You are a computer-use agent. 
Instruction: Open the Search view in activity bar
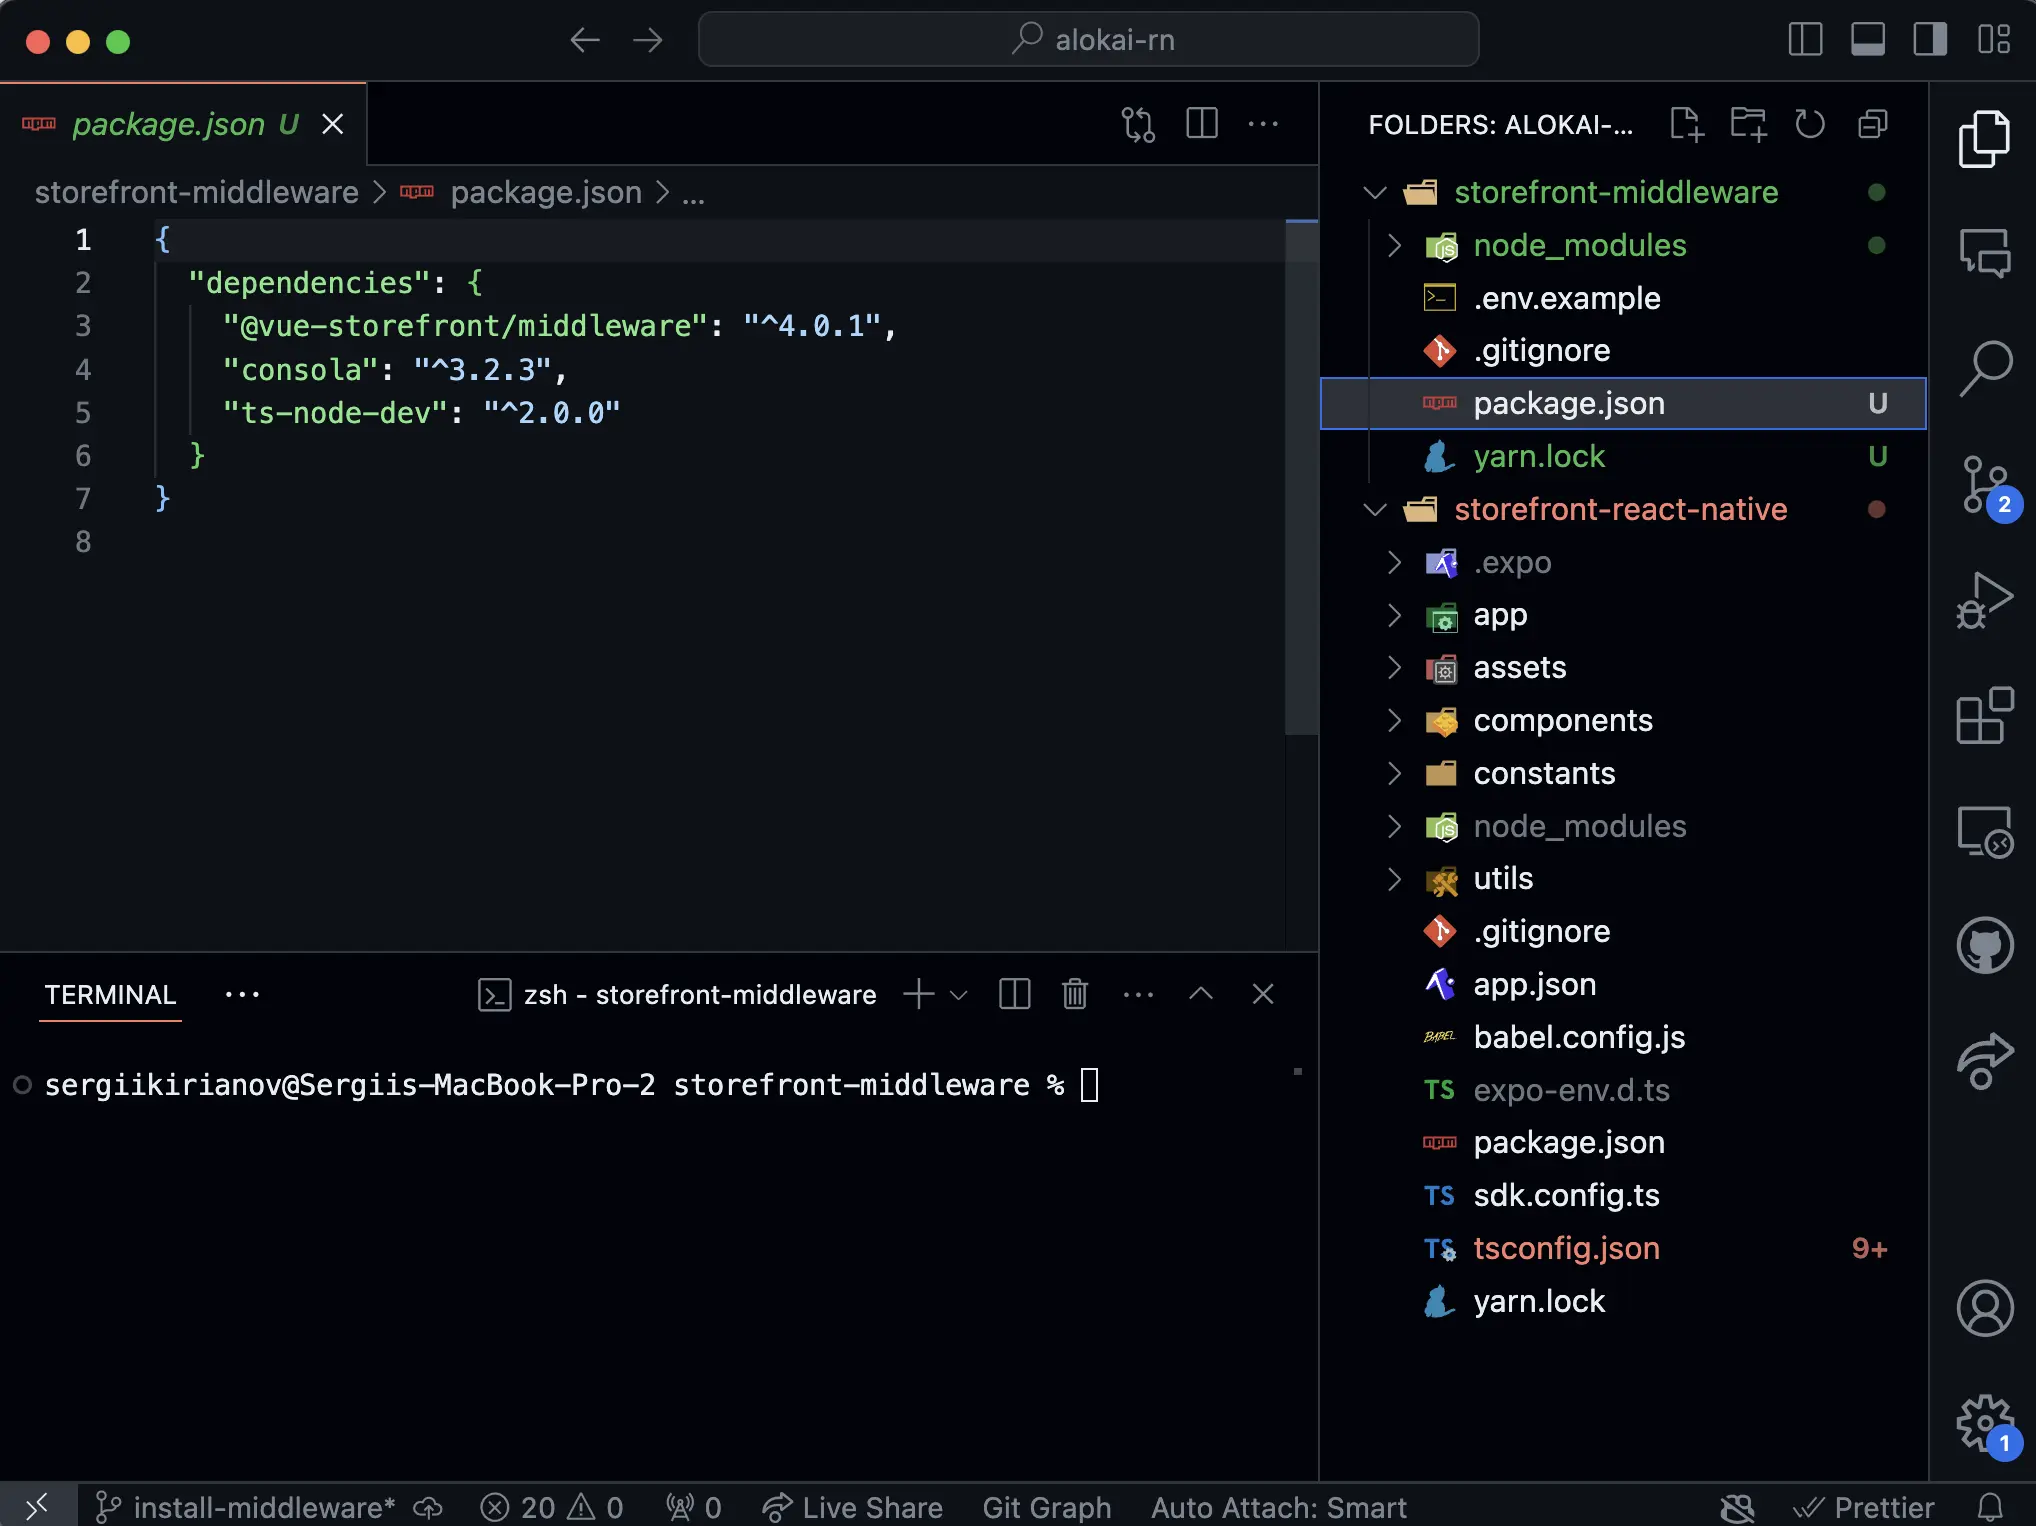coord(1984,368)
